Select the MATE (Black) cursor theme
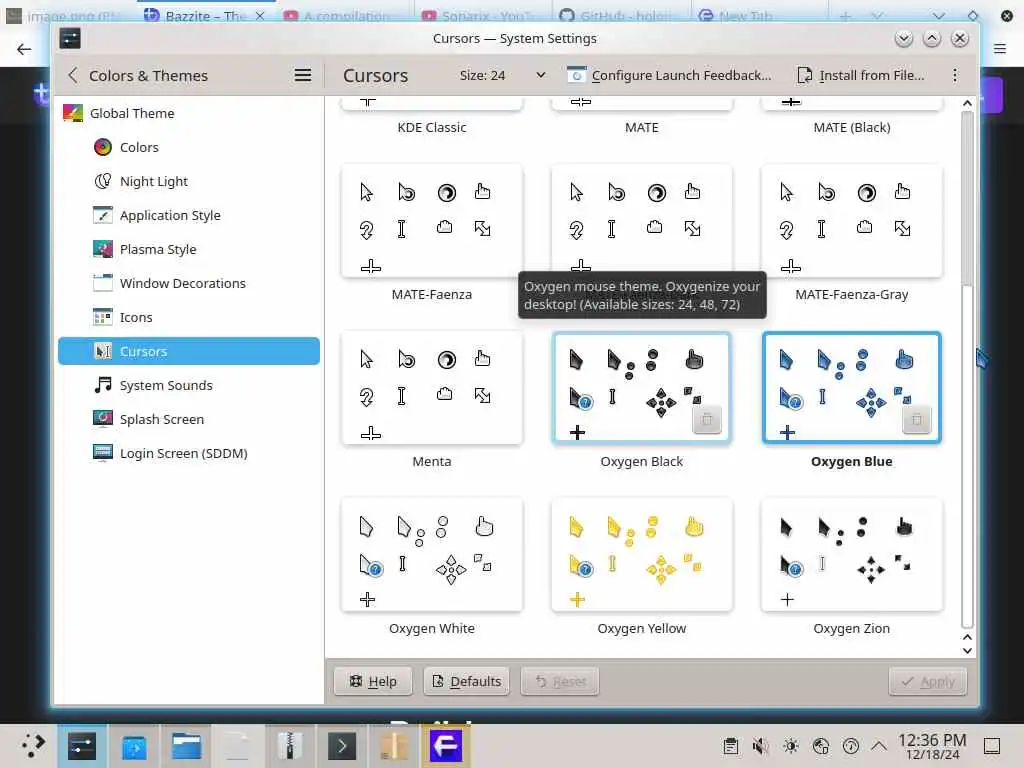This screenshot has height=768, width=1024. pos(852,116)
